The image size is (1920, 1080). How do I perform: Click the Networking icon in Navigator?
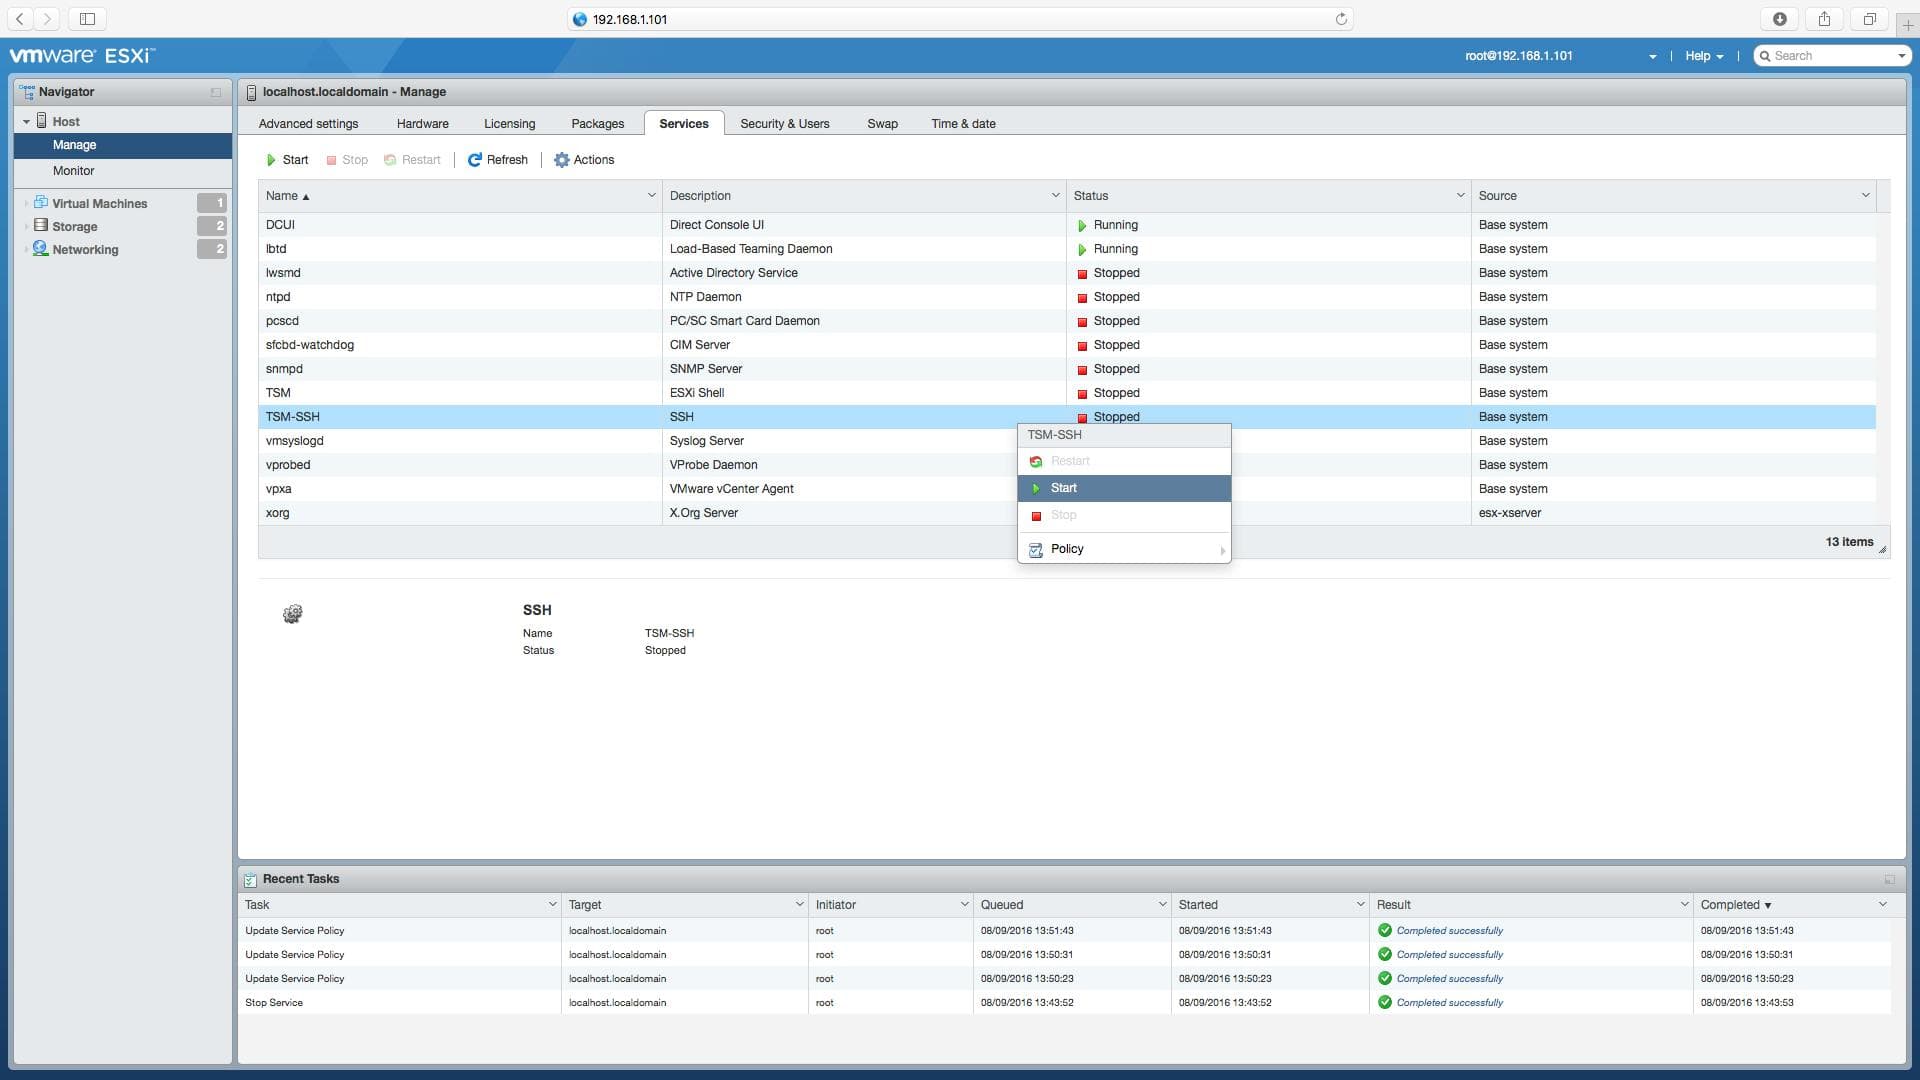click(40, 249)
